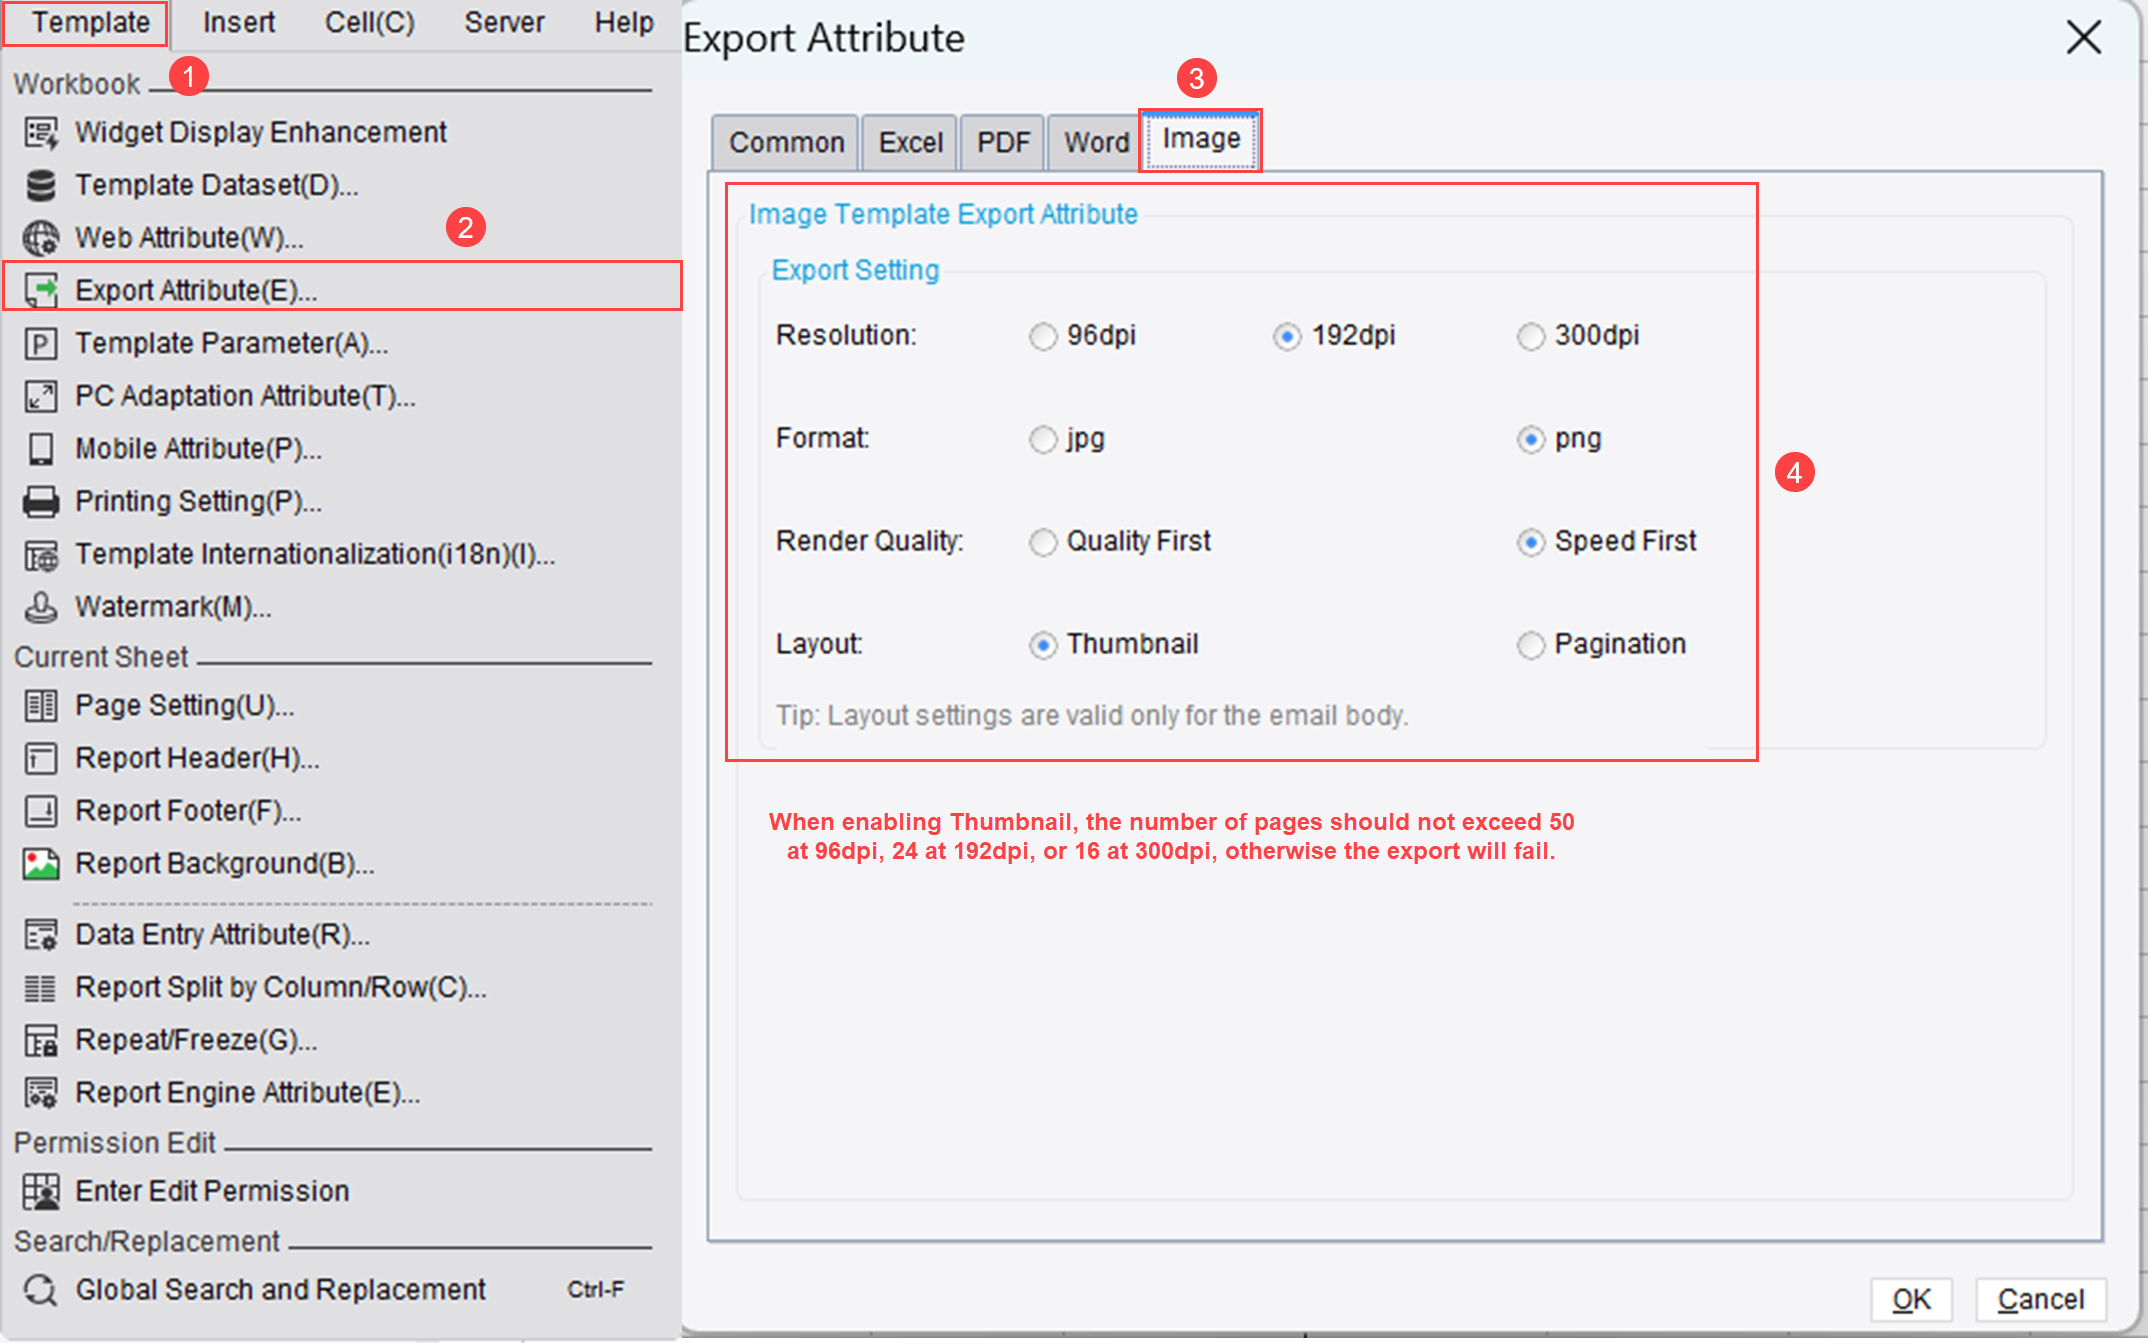Open Mobile Attribute using the phone icon
This screenshot has height=1343, width=2148.
pos(40,448)
